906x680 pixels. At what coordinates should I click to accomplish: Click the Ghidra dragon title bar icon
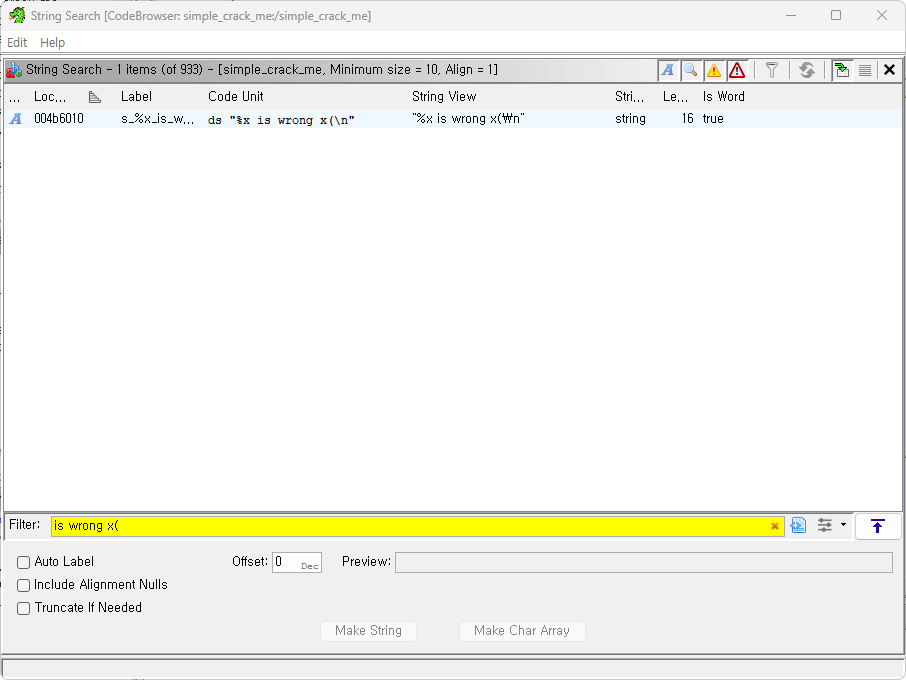point(17,16)
